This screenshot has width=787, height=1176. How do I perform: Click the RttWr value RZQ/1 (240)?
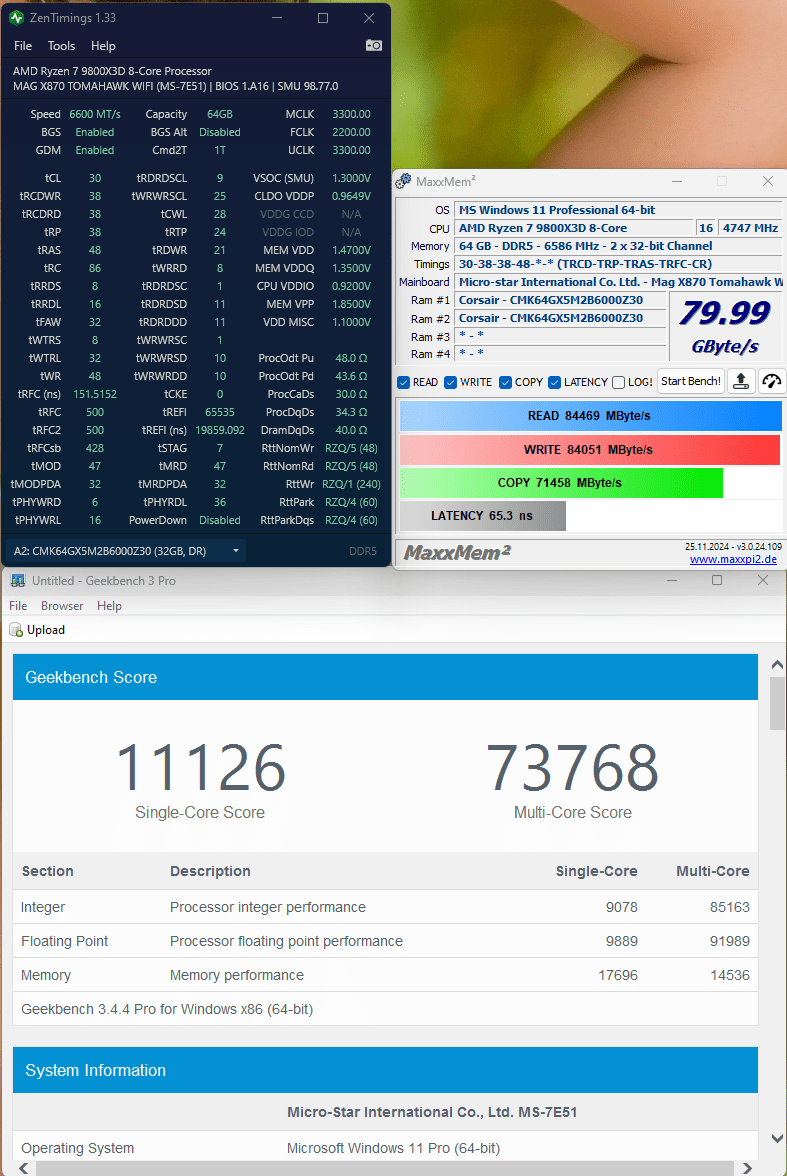[351, 484]
